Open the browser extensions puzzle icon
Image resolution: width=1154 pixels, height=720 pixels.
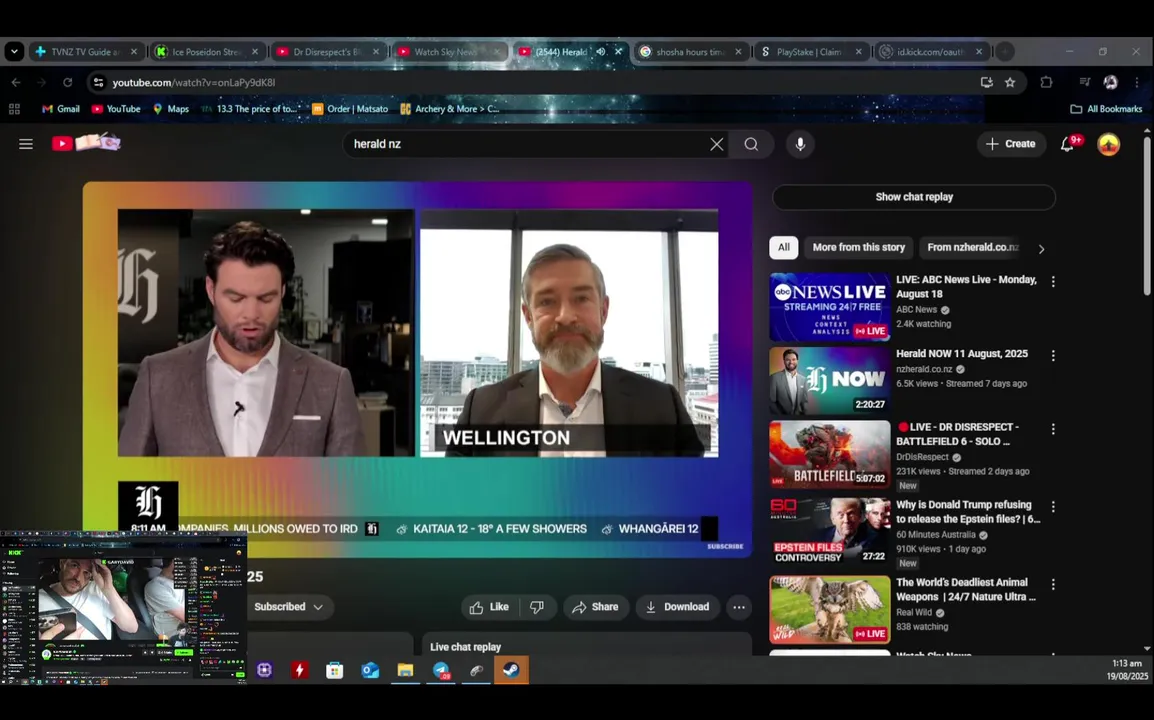click(x=1046, y=82)
